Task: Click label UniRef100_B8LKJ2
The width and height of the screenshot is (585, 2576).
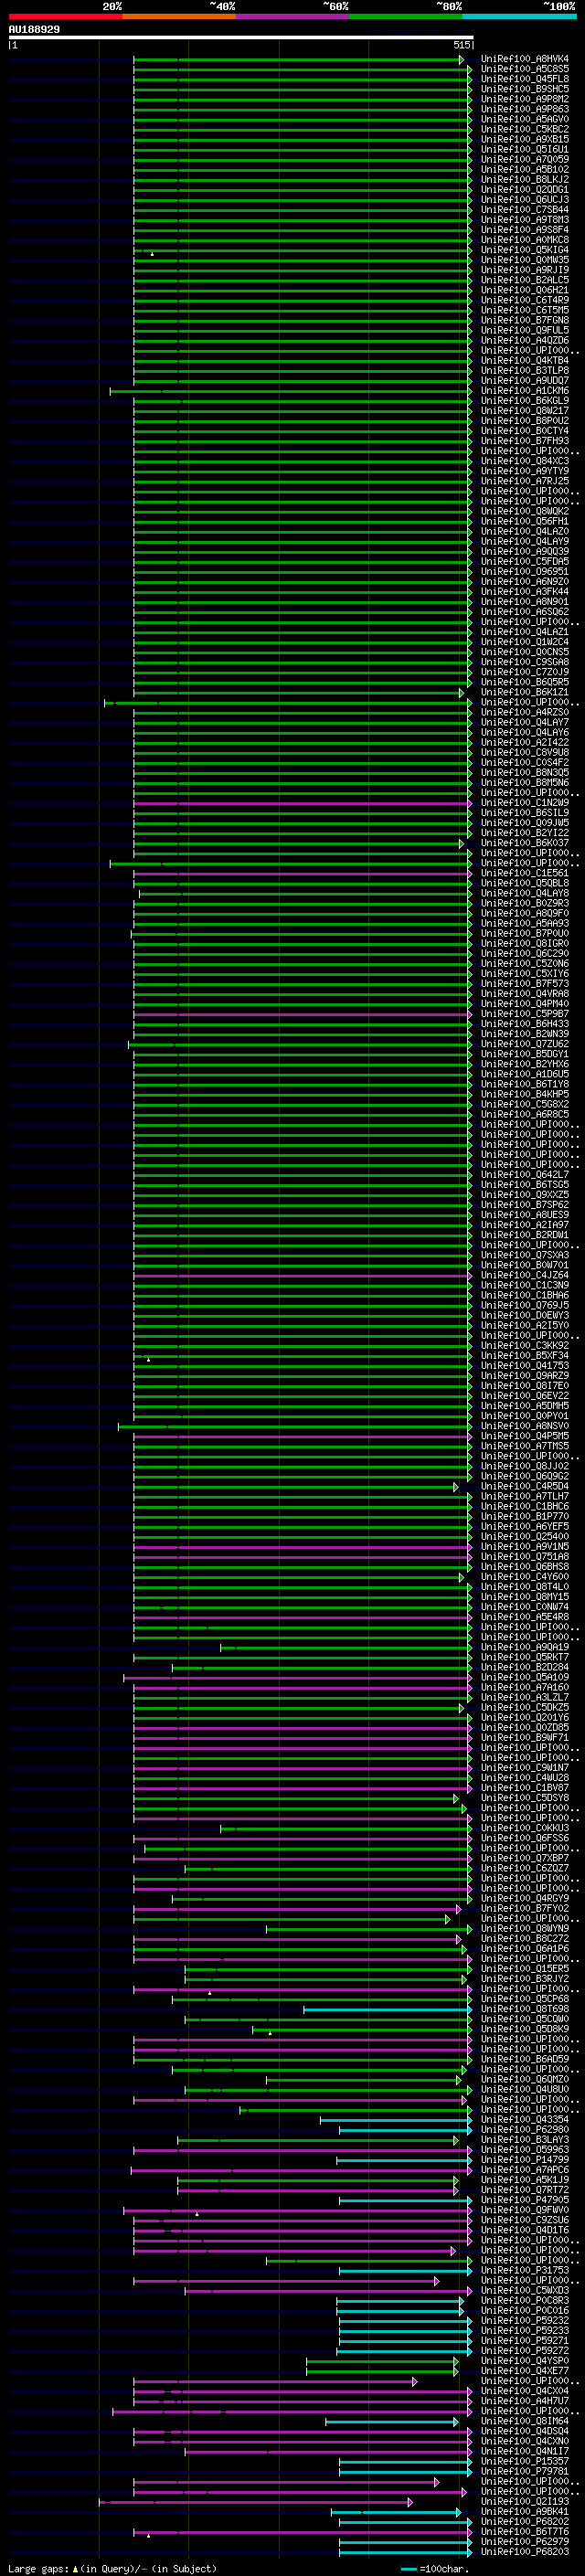Action: click(x=525, y=180)
